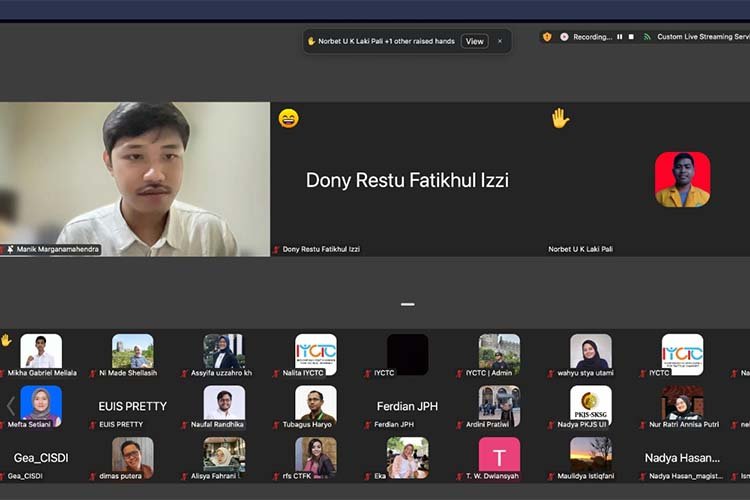Select Dony Restu Fatikhul Izzi tile
This screenshot has height=500, width=750.
pyautogui.click(x=407, y=179)
